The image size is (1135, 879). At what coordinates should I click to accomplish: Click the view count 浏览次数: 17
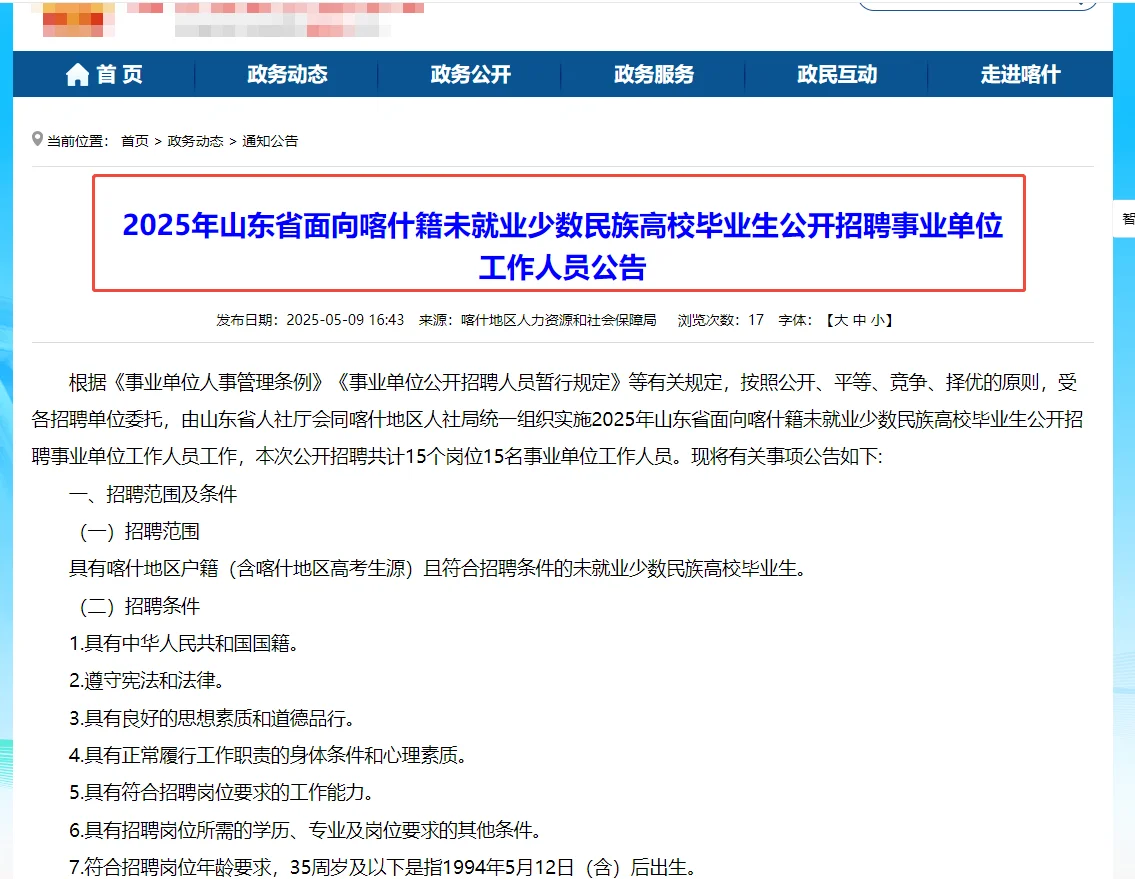point(720,320)
